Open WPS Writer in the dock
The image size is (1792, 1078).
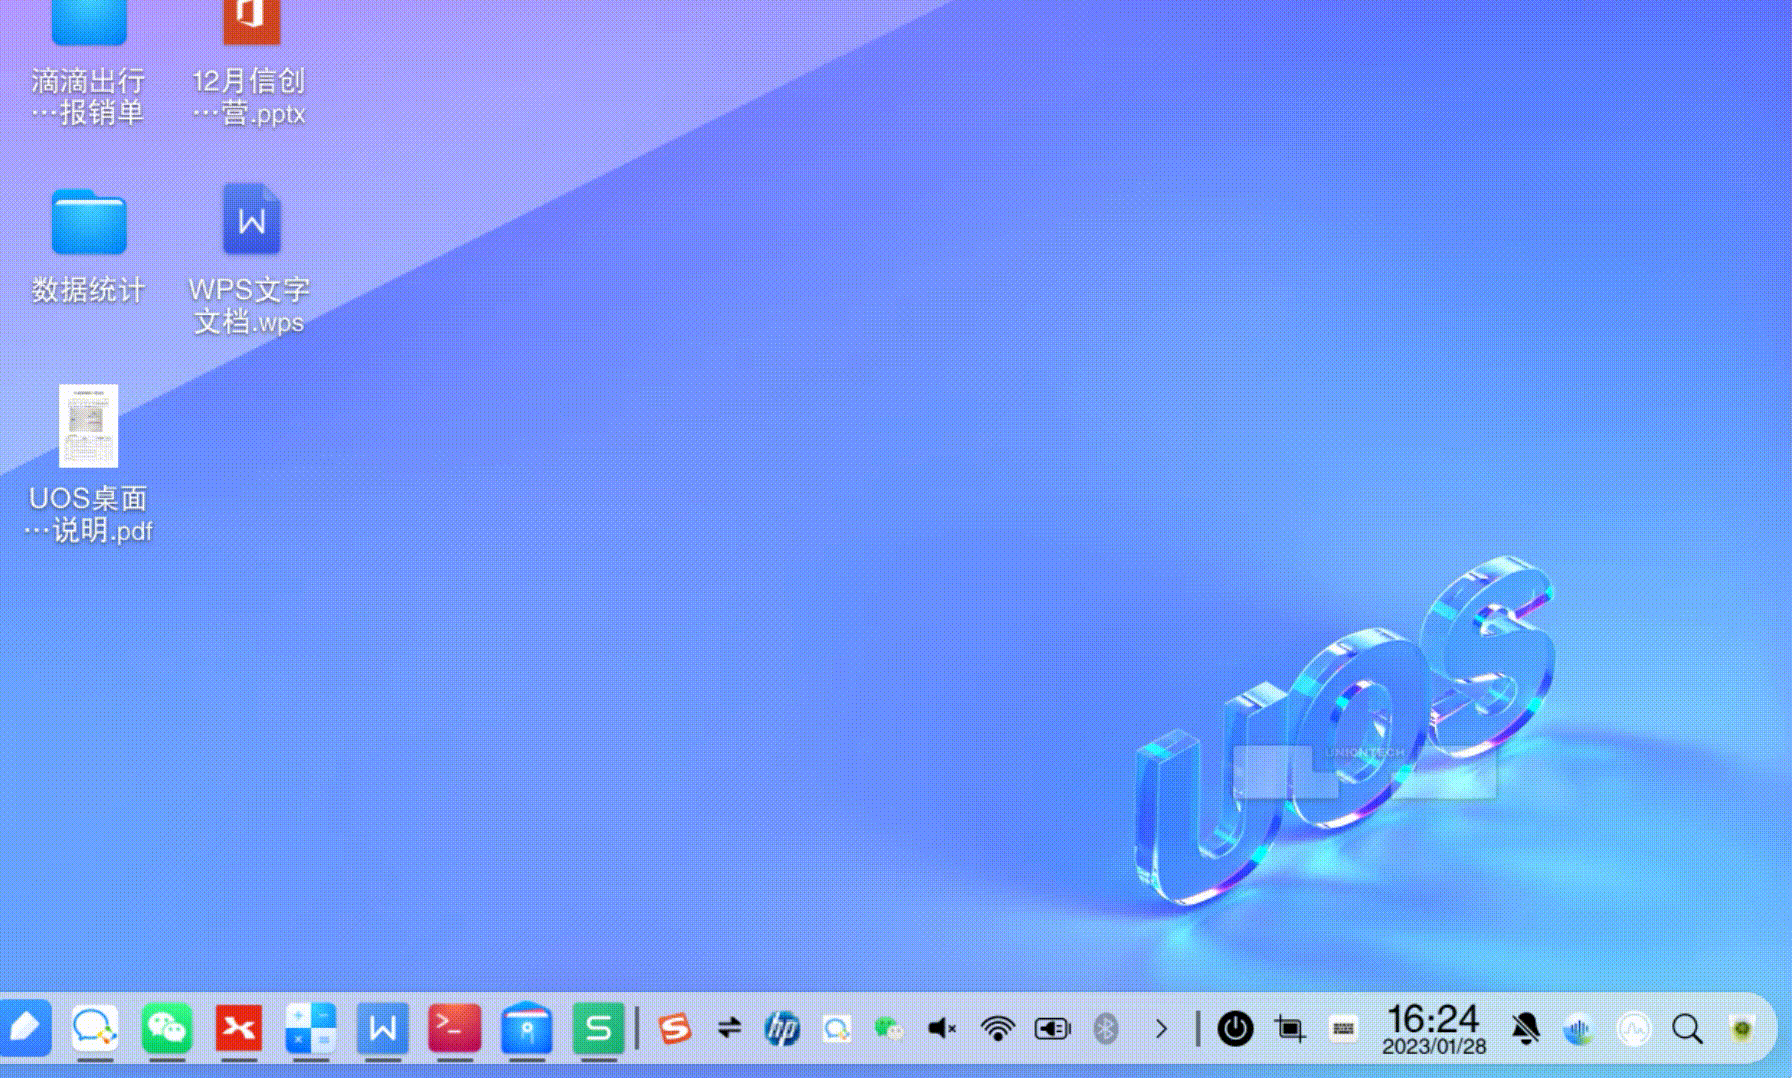383,1028
